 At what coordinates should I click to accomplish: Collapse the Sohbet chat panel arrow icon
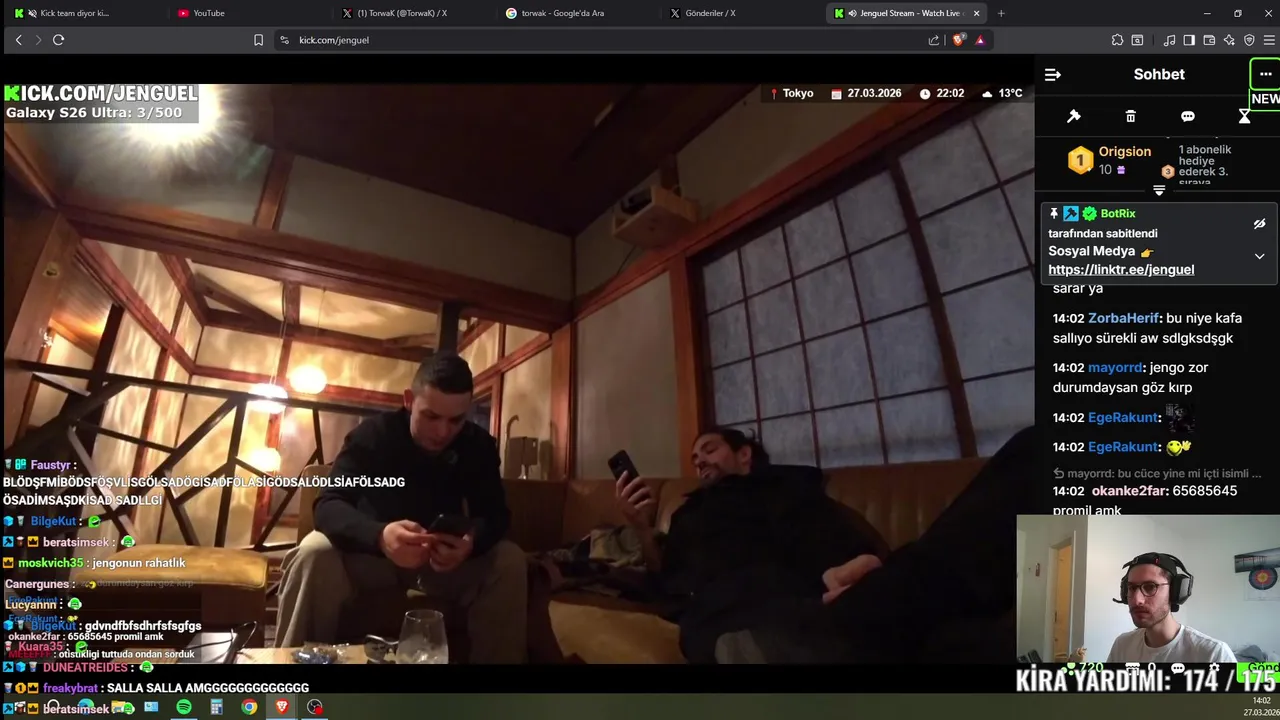coord(1052,74)
